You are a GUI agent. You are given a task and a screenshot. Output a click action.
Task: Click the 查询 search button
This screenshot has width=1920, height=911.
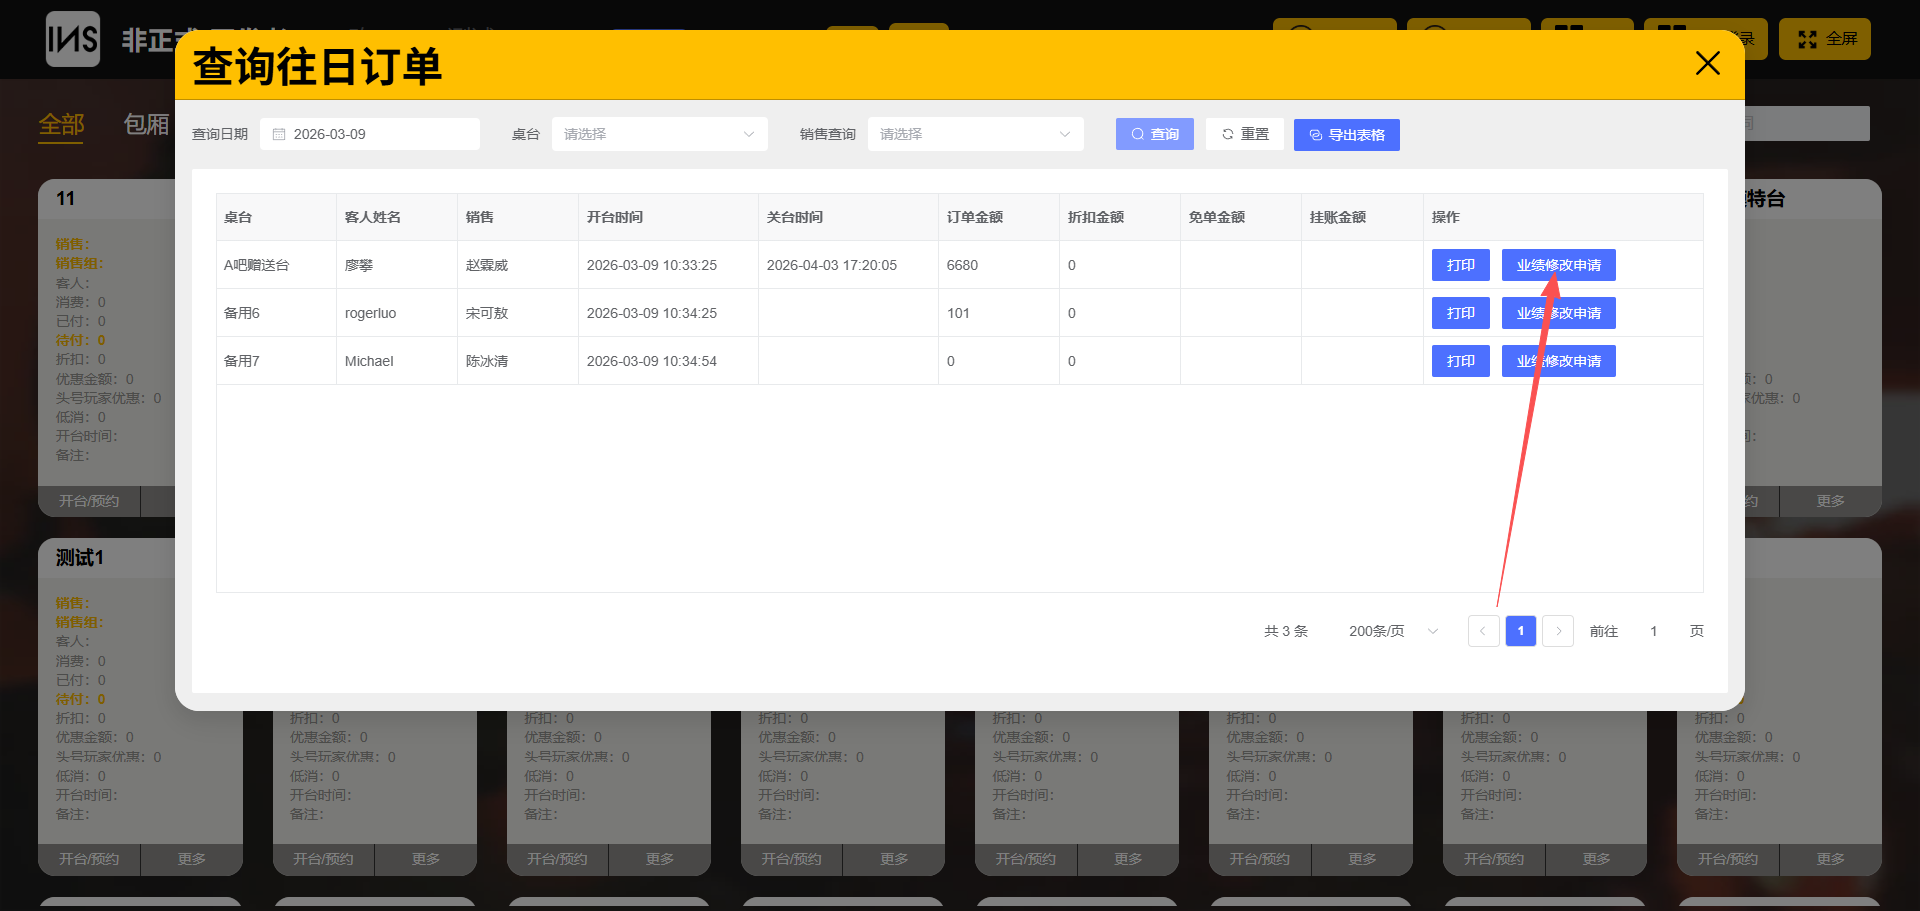point(1154,134)
